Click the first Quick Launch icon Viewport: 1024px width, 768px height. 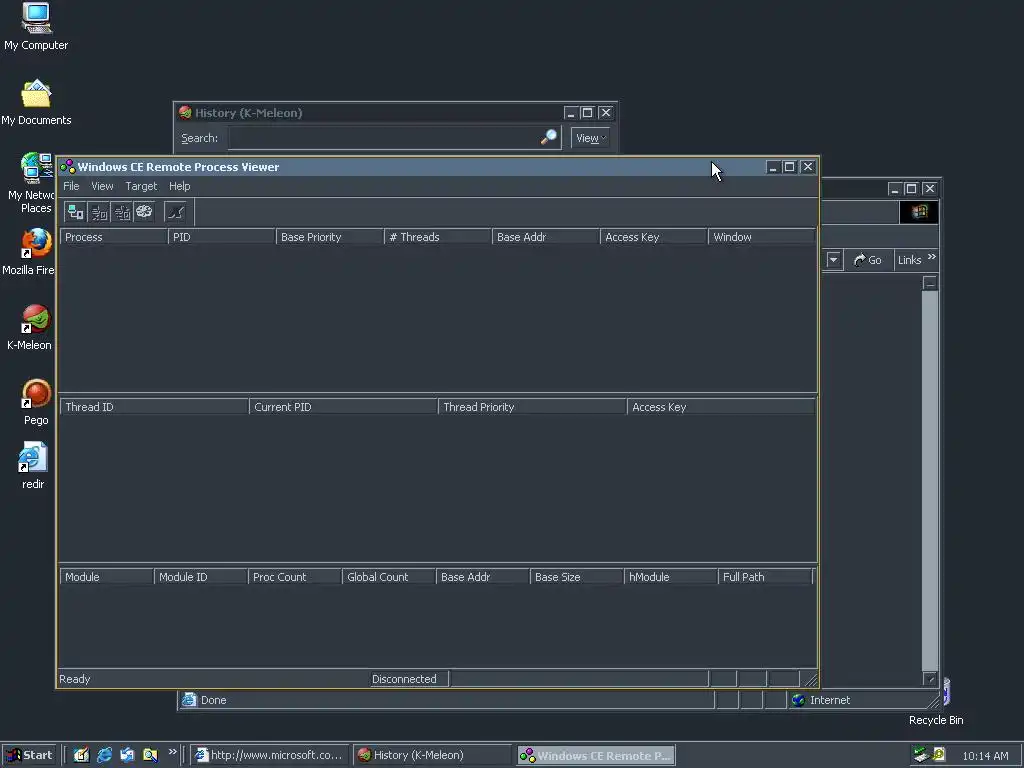coord(81,755)
